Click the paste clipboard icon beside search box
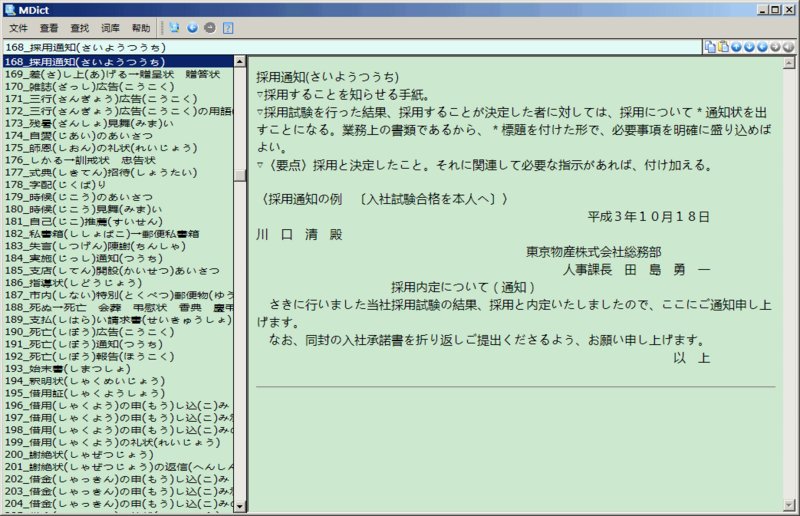 point(722,46)
